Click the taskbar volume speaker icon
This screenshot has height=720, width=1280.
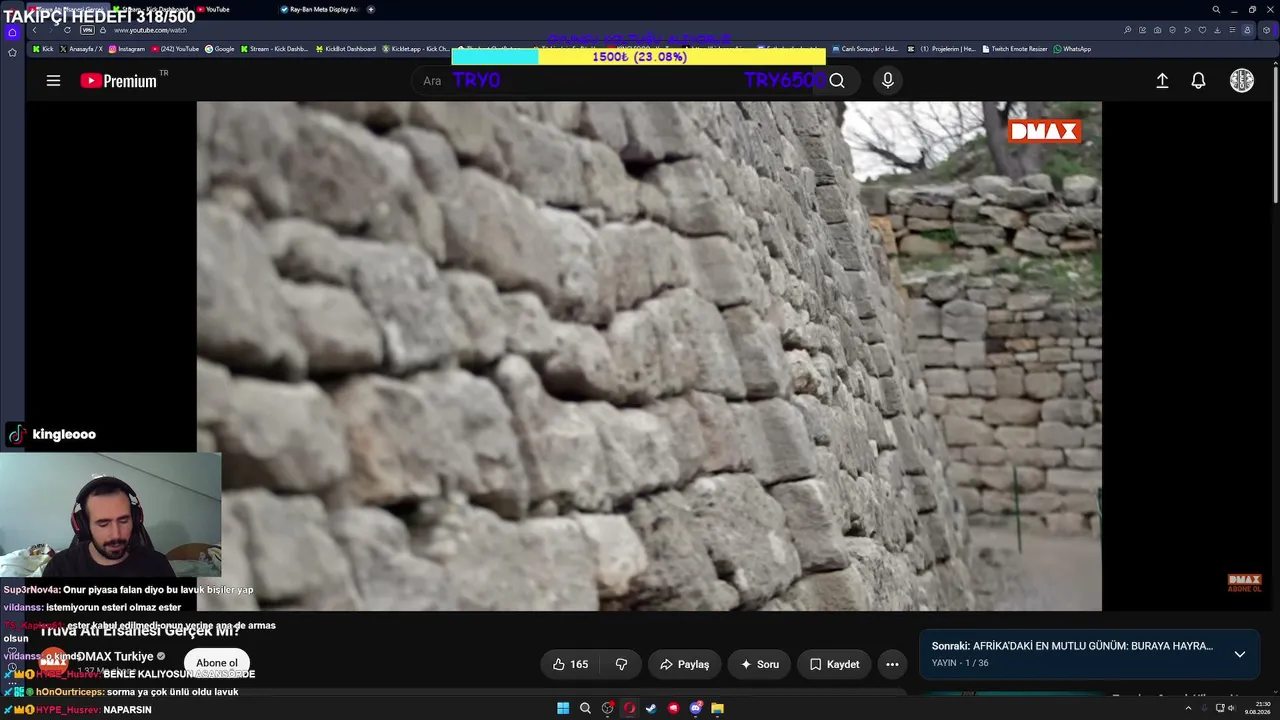coord(1231,708)
